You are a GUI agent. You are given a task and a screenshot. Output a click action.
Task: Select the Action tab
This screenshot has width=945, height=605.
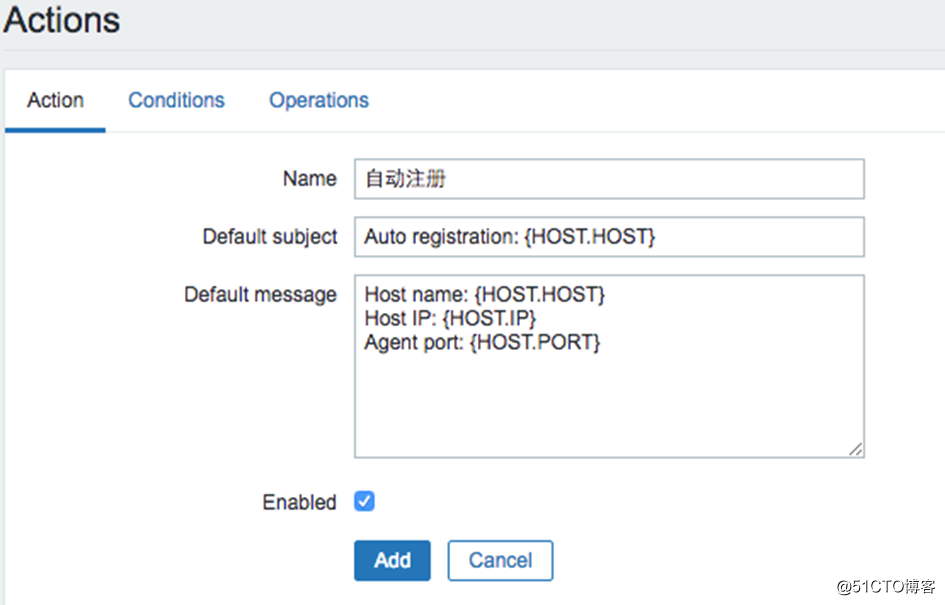click(55, 100)
